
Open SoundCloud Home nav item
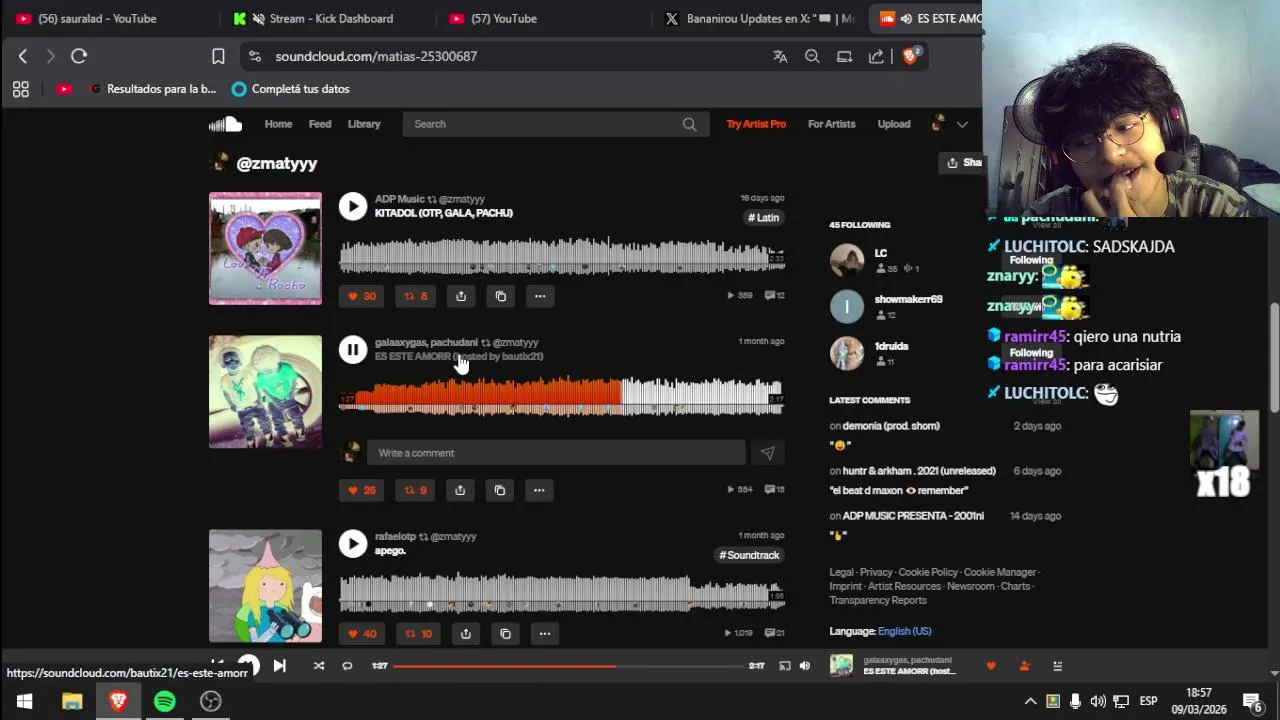pyautogui.click(x=278, y=124)
